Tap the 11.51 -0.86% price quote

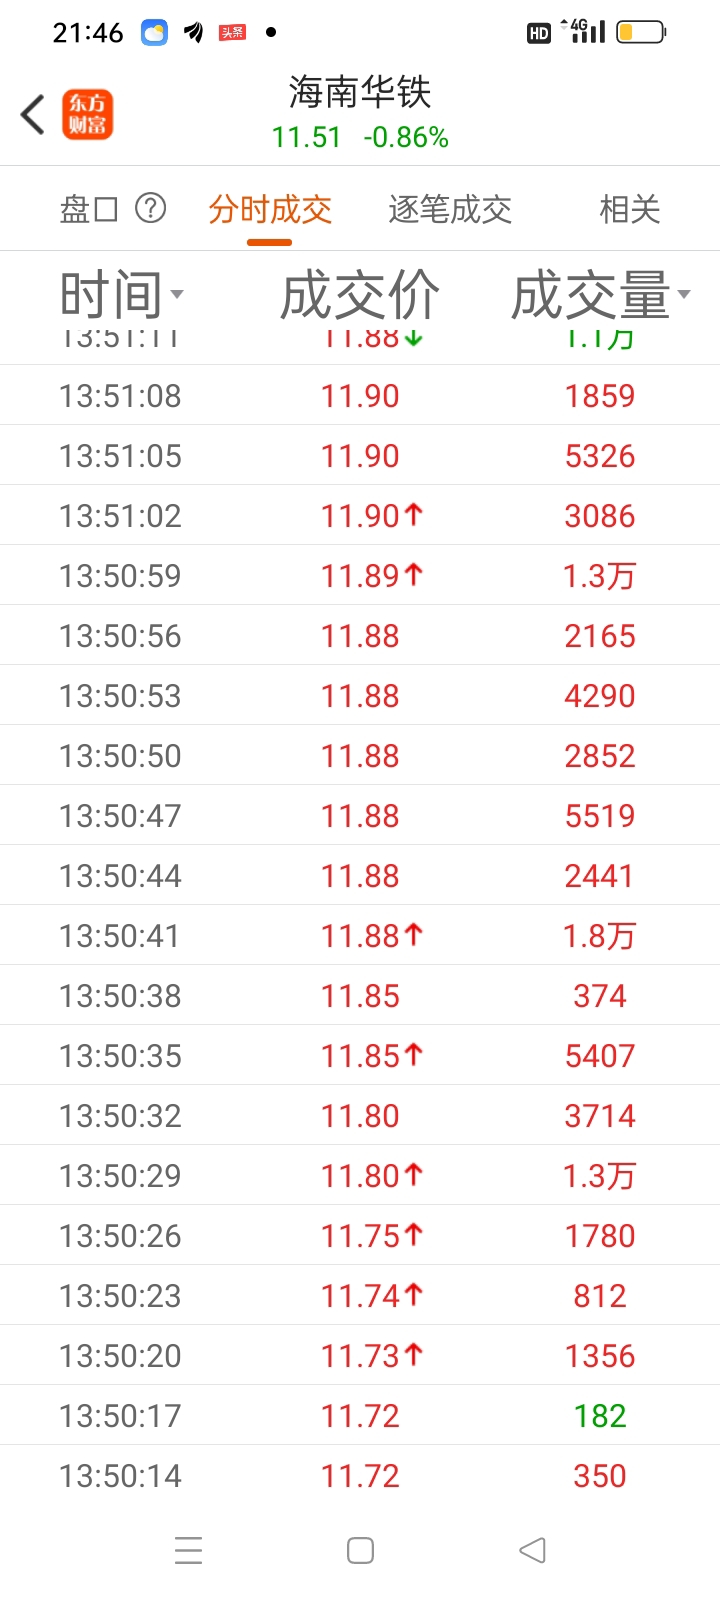pos(360,137)
